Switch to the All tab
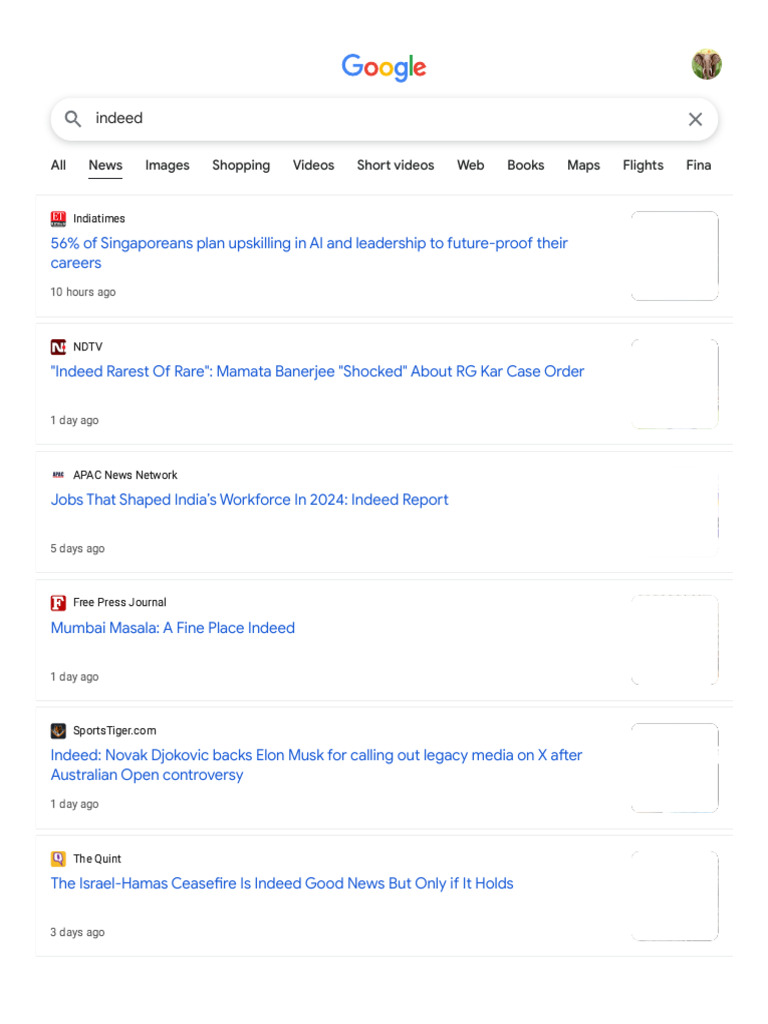Image resolution: width=768 pixels, height=1024 pixels. 58,165
